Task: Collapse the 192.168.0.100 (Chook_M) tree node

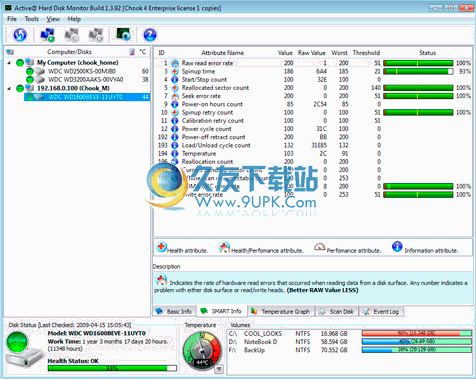Action: point(9,88)
